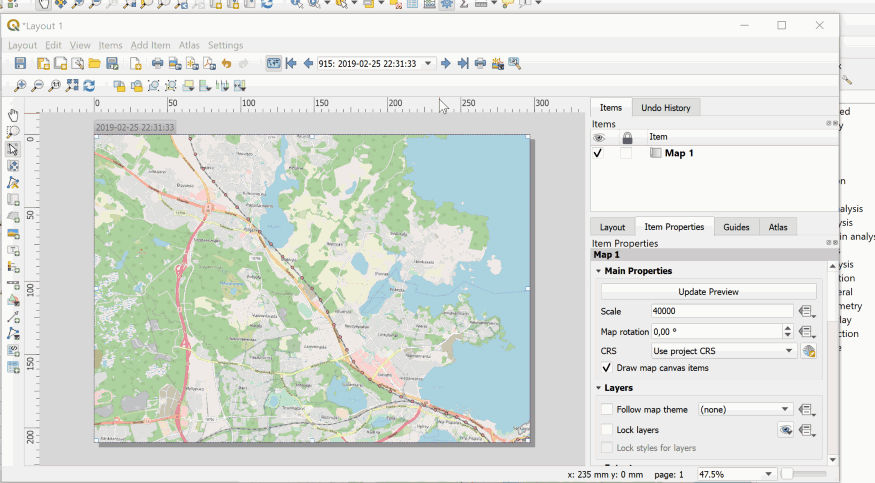Click data-defined override for Map rotation
875x483 pixels.
point(806,332)
